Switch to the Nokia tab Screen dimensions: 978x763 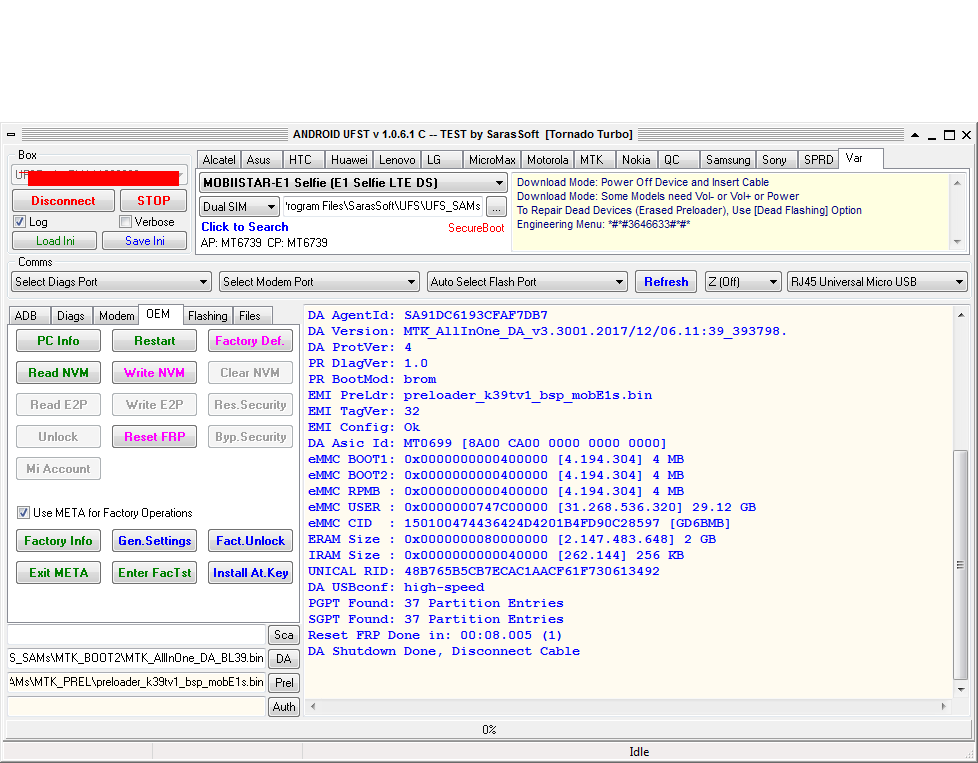tap(636, 160)
